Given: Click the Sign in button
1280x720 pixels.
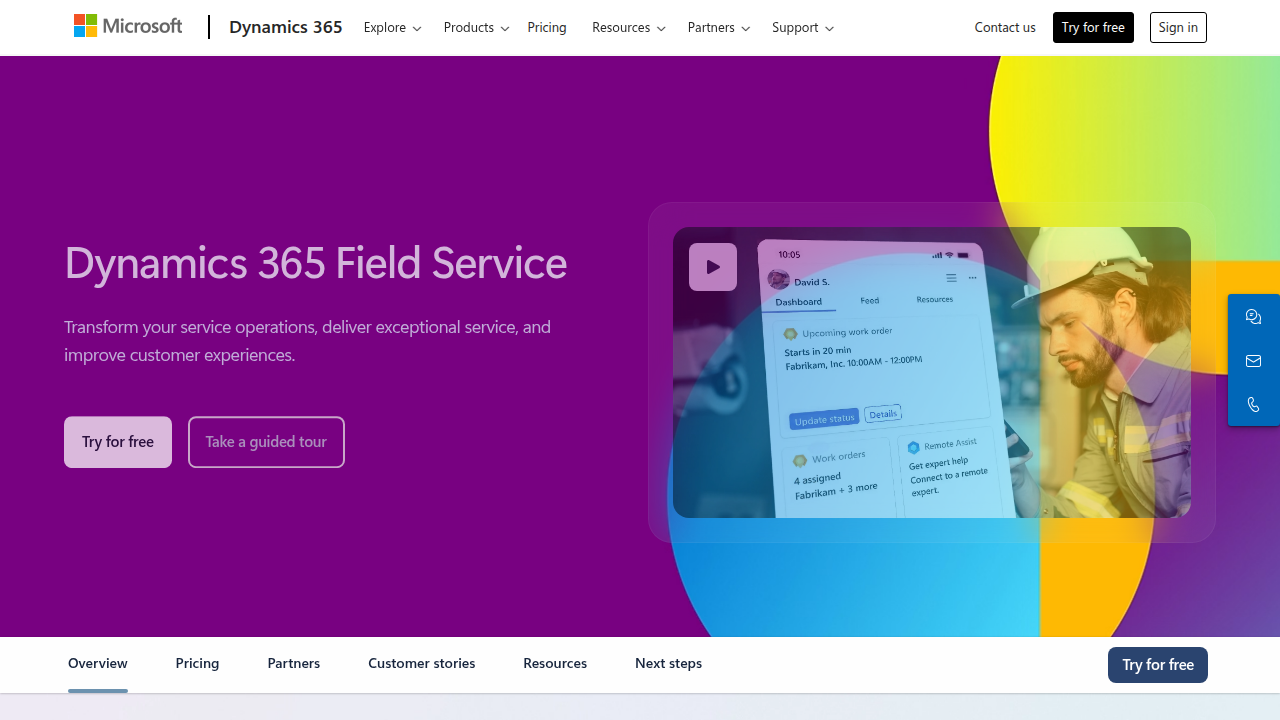Looking at the screenshot, I should [1178, 28].
